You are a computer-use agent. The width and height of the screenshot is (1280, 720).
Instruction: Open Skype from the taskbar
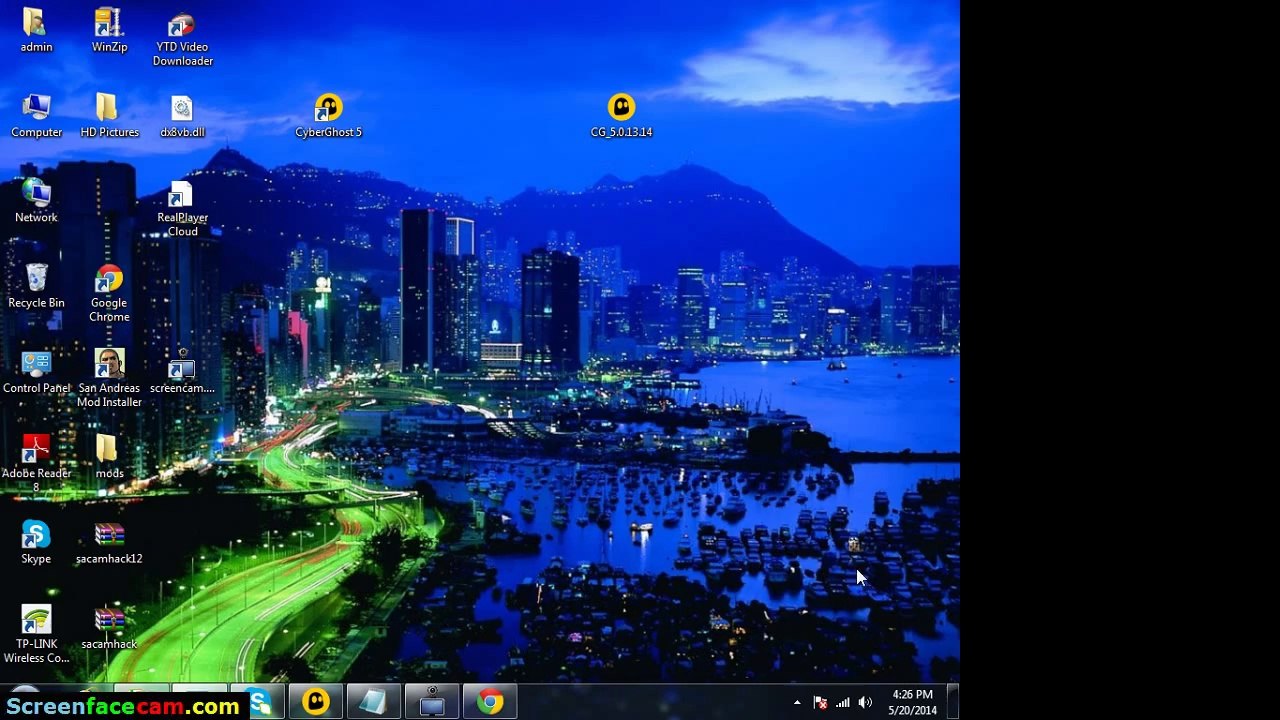(260, 702)
